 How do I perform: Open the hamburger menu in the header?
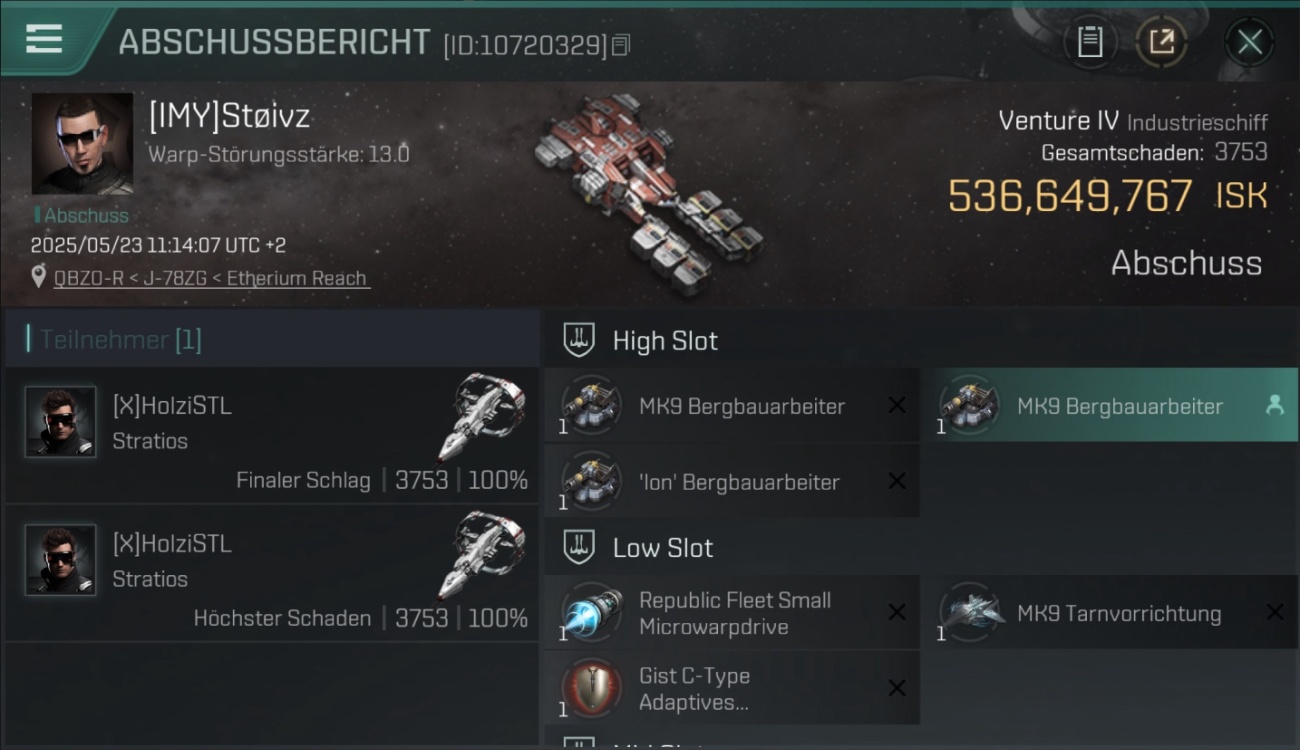[x=45, y=39]
